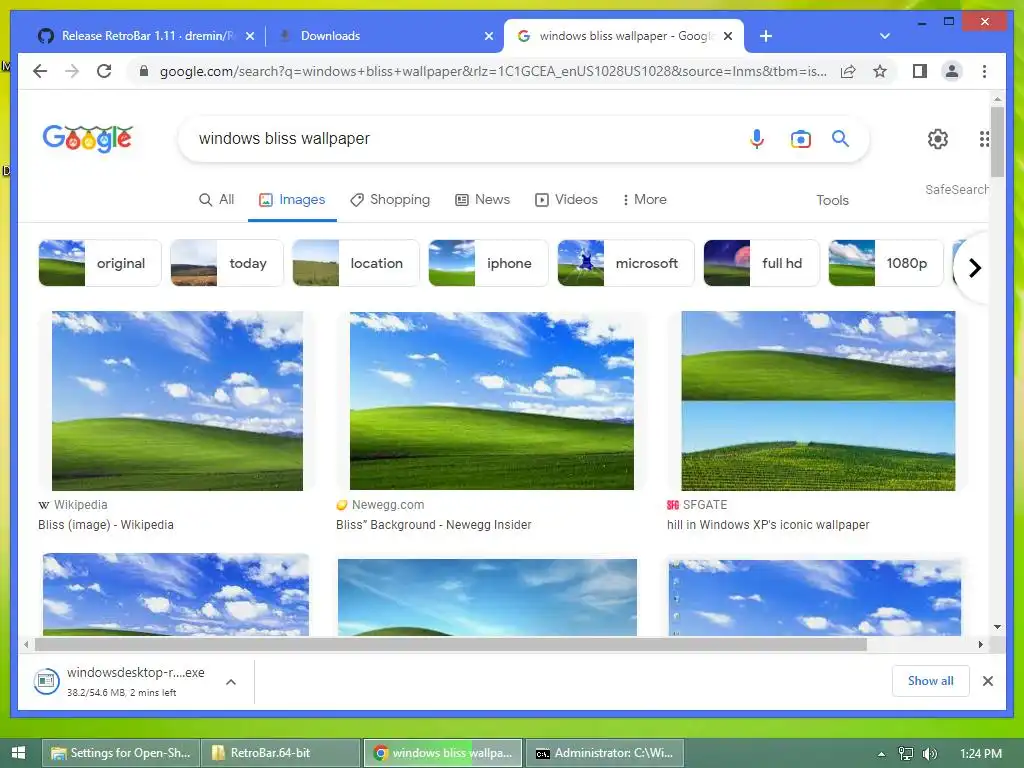Close the windows bliss wallpaper tab
Screen dimensions: 1024x768
click(728, 36)
